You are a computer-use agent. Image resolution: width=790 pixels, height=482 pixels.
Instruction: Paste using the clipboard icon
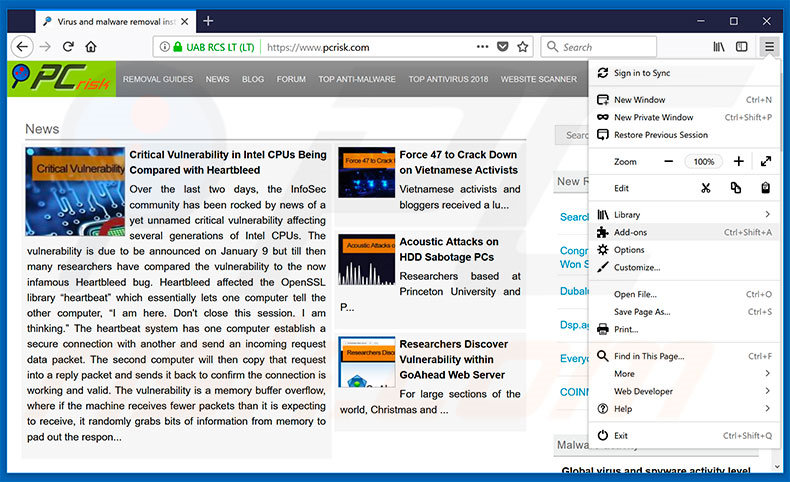pos(765,188)
